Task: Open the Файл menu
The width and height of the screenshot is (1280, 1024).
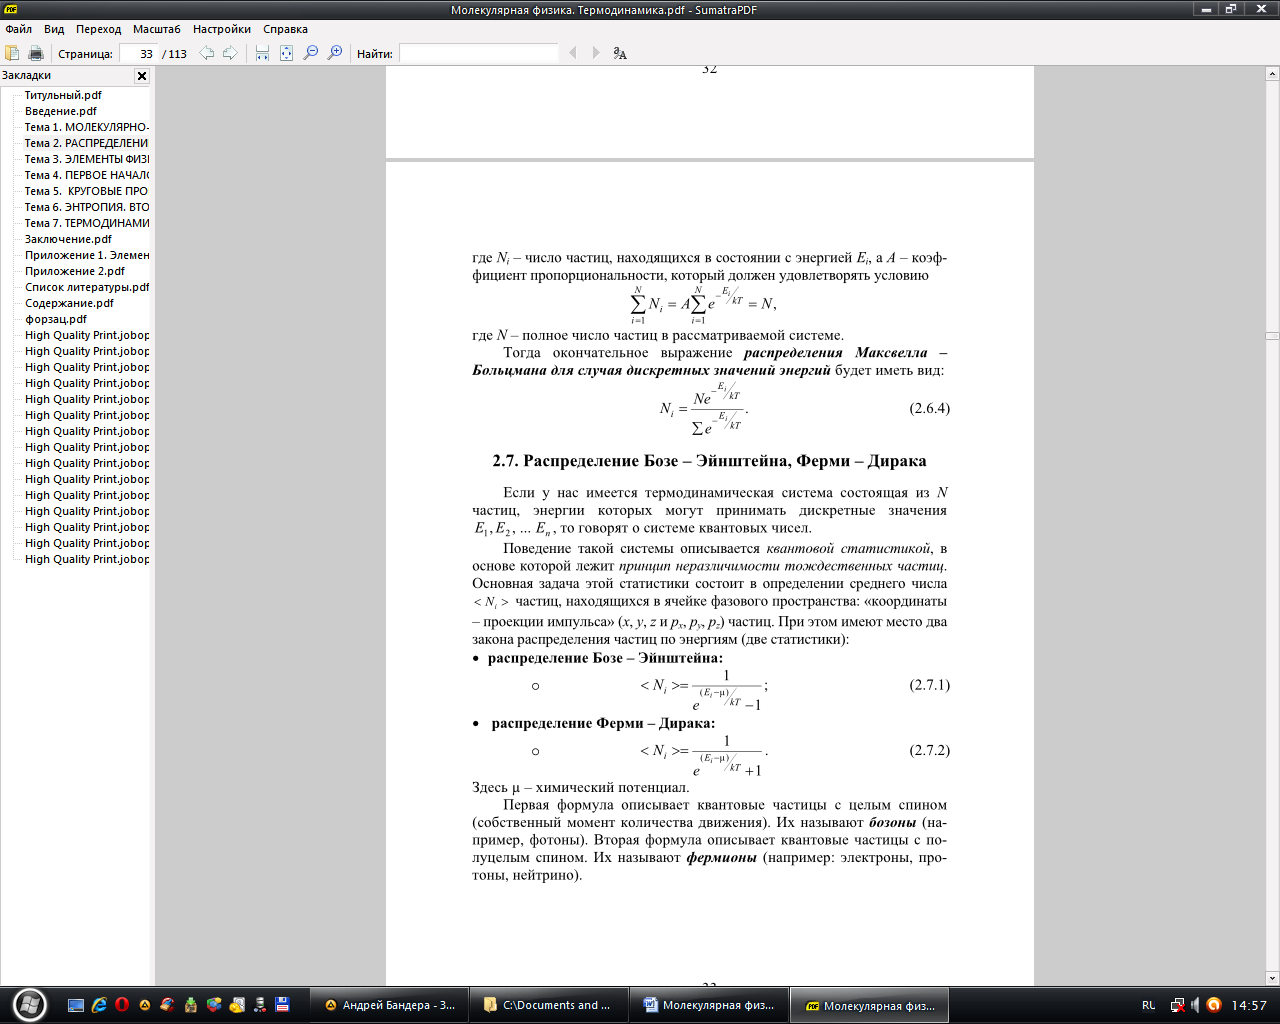Action: pos(19,29)
